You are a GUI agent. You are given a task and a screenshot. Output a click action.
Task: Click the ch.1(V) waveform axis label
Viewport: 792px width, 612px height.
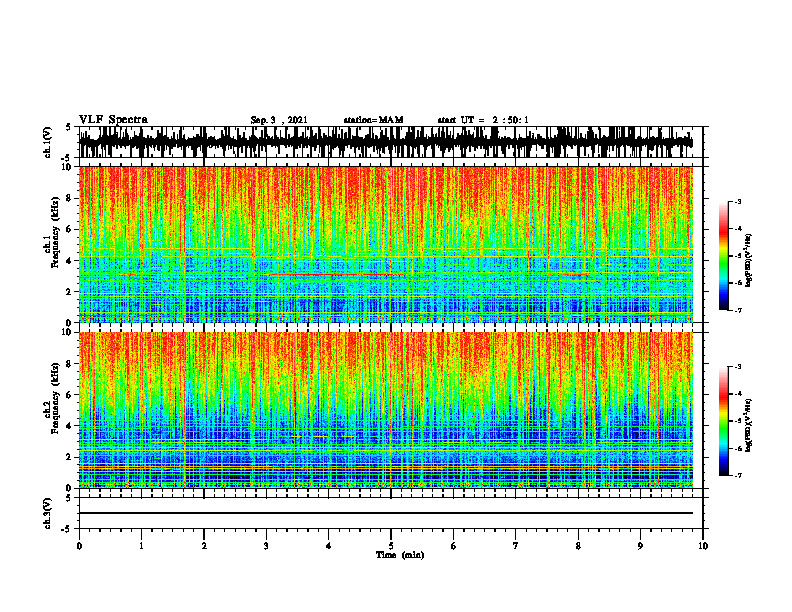point(48,142)
